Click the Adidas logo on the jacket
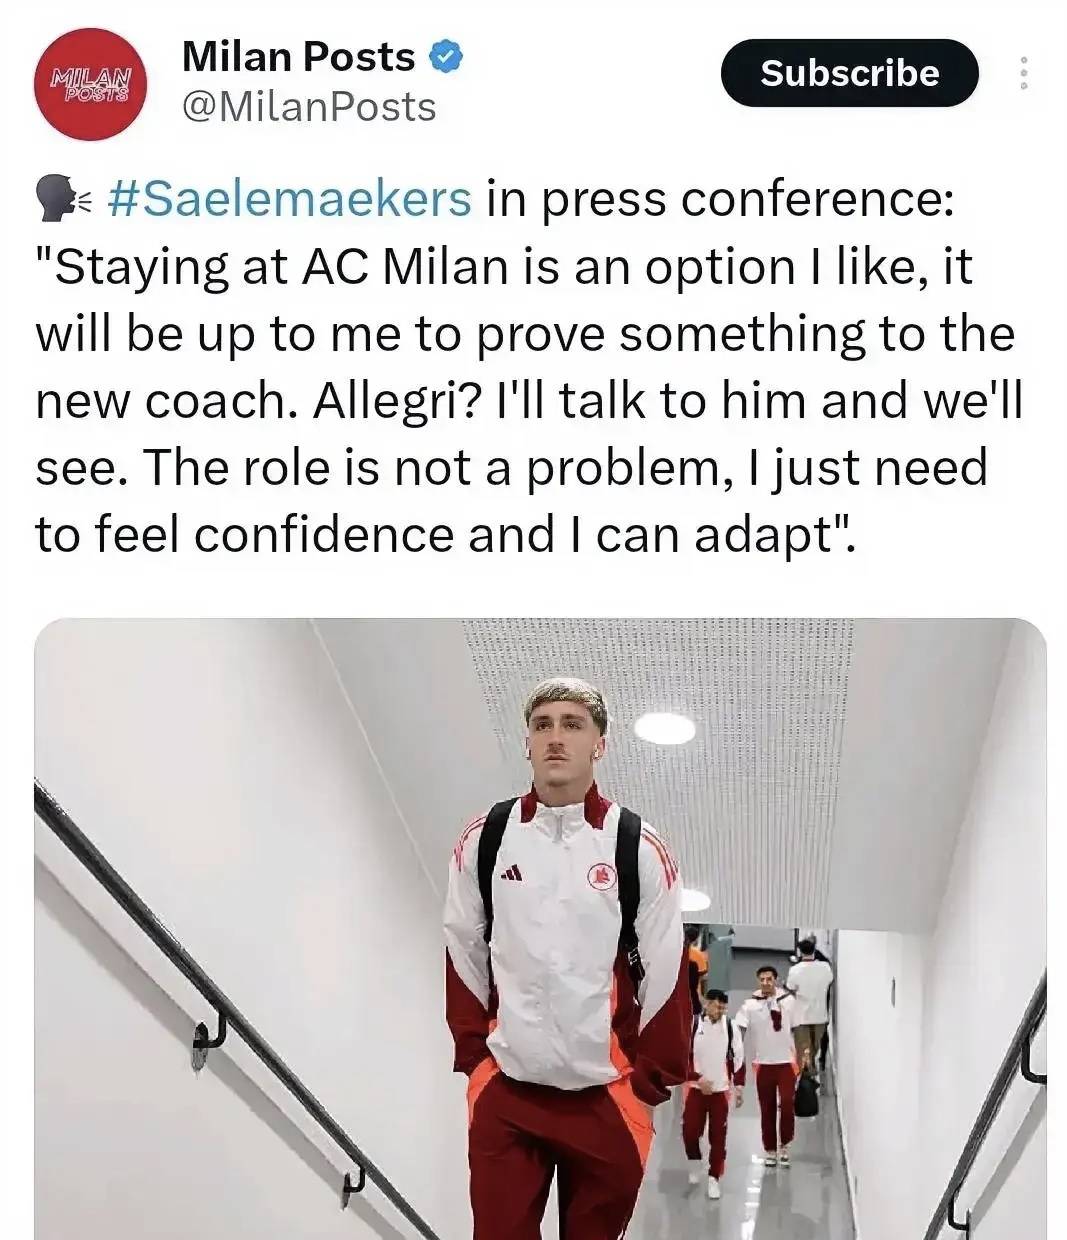The image size is (1067, 1240). (x=510, y=874)
